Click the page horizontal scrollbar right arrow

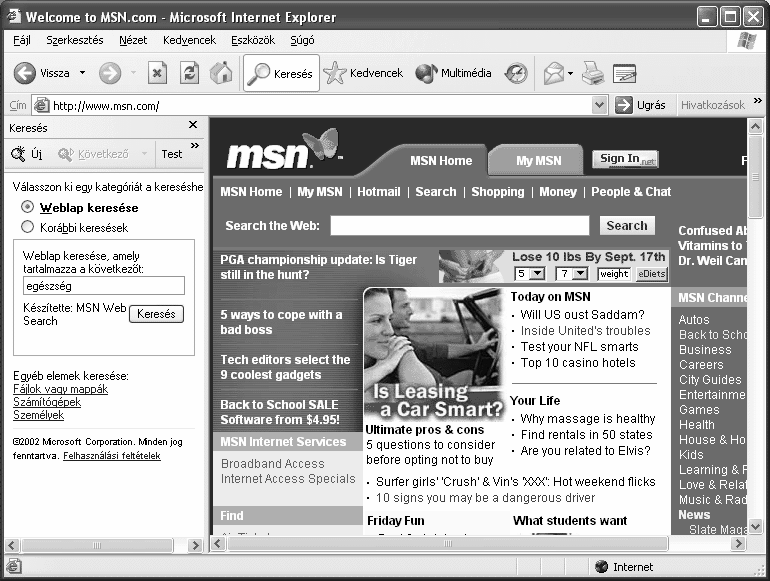(738, 544)
